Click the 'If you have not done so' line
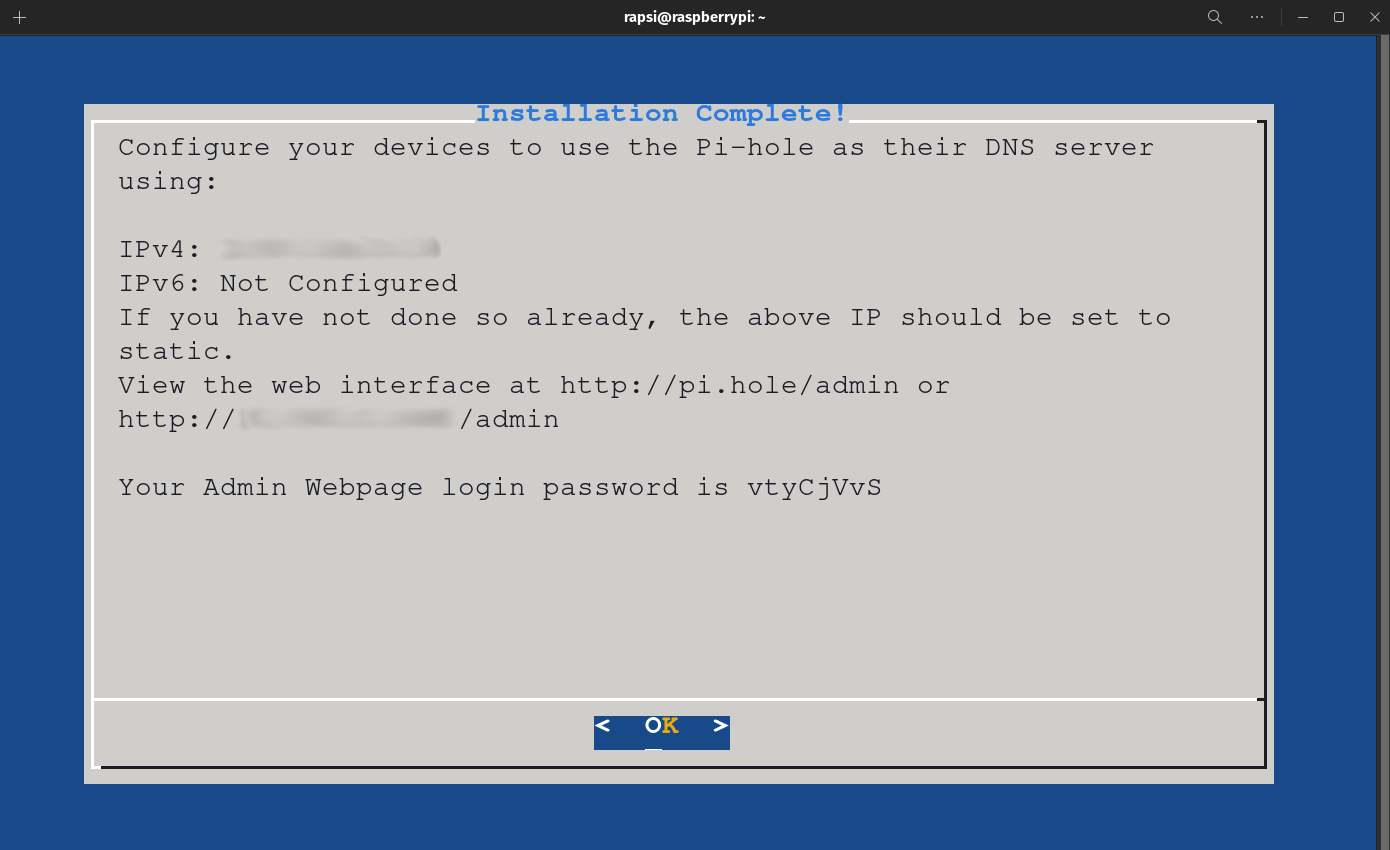 tap(644, 318)
